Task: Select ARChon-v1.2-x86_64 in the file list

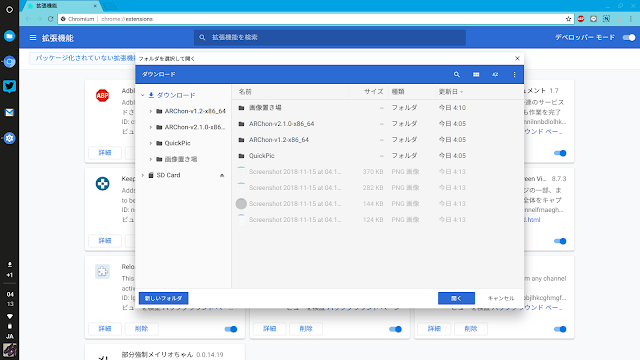Action: (378, 140)
